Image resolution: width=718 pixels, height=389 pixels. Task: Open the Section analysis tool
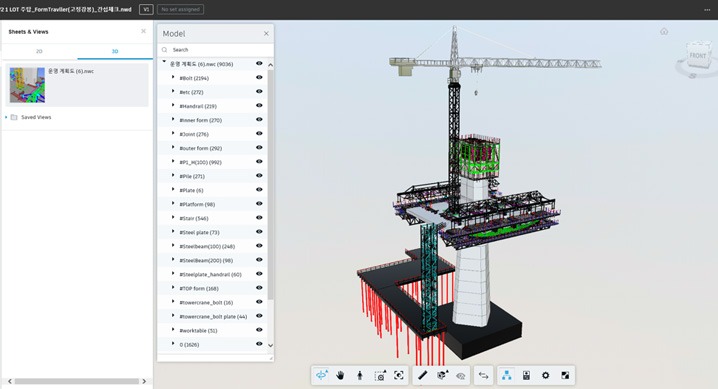(442, 375)
